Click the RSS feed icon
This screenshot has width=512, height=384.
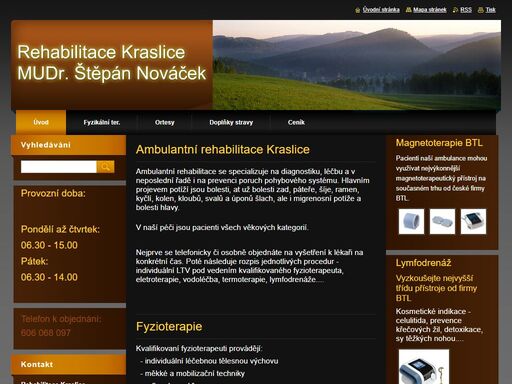coord(455,10)
